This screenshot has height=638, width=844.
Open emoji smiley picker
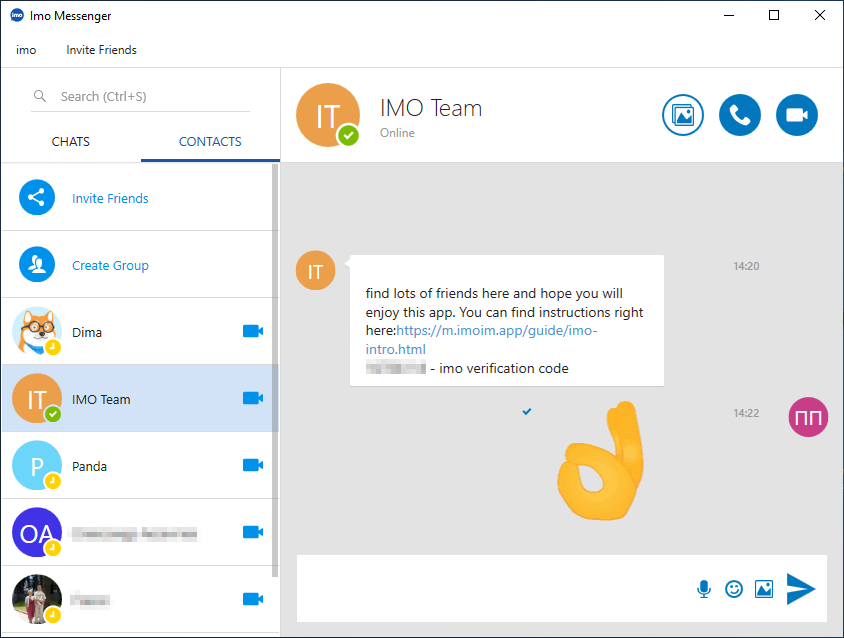point(734,589)
